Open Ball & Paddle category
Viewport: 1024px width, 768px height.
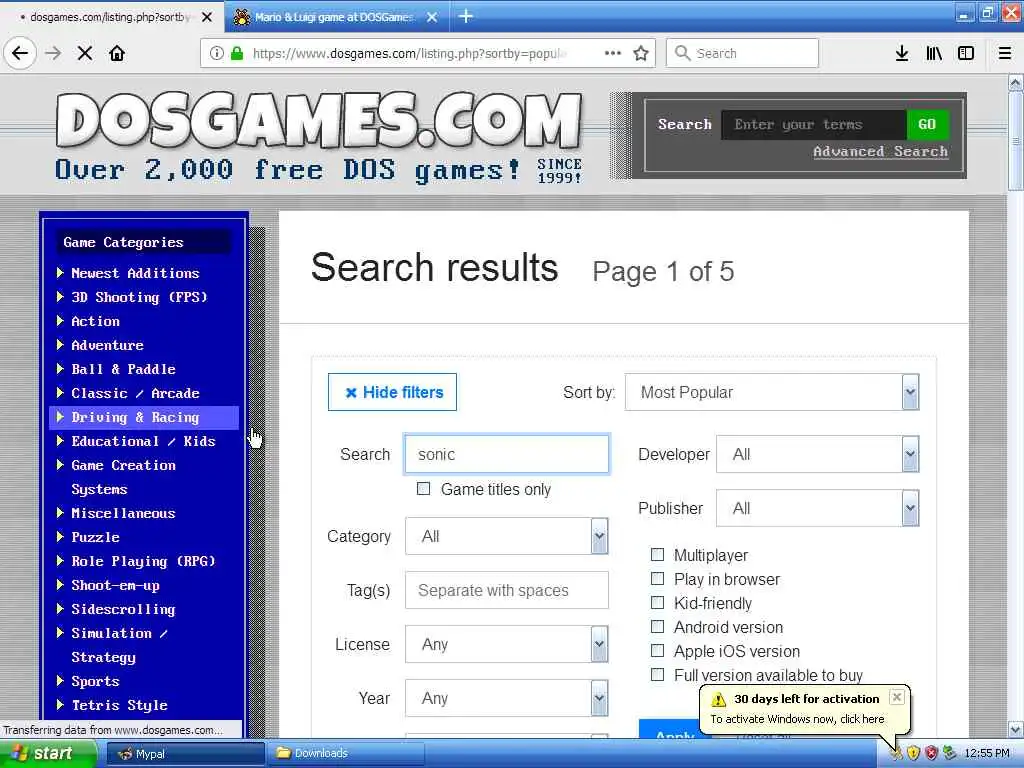[123, 369]
